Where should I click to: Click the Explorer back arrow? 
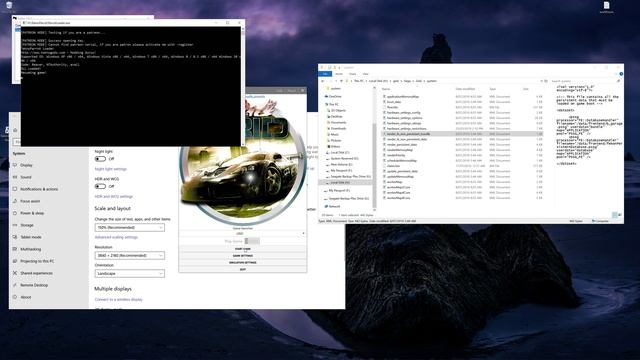click(323, 81)
